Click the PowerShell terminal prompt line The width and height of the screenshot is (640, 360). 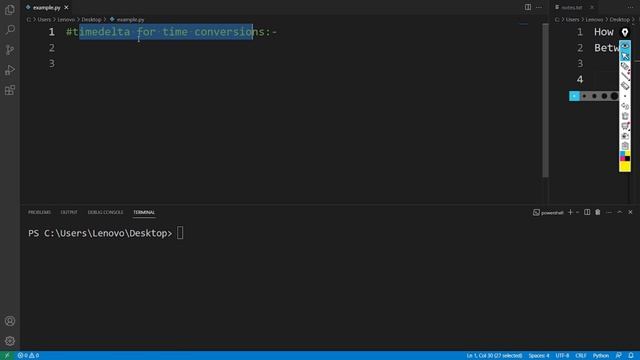click(x=106, y=233)
